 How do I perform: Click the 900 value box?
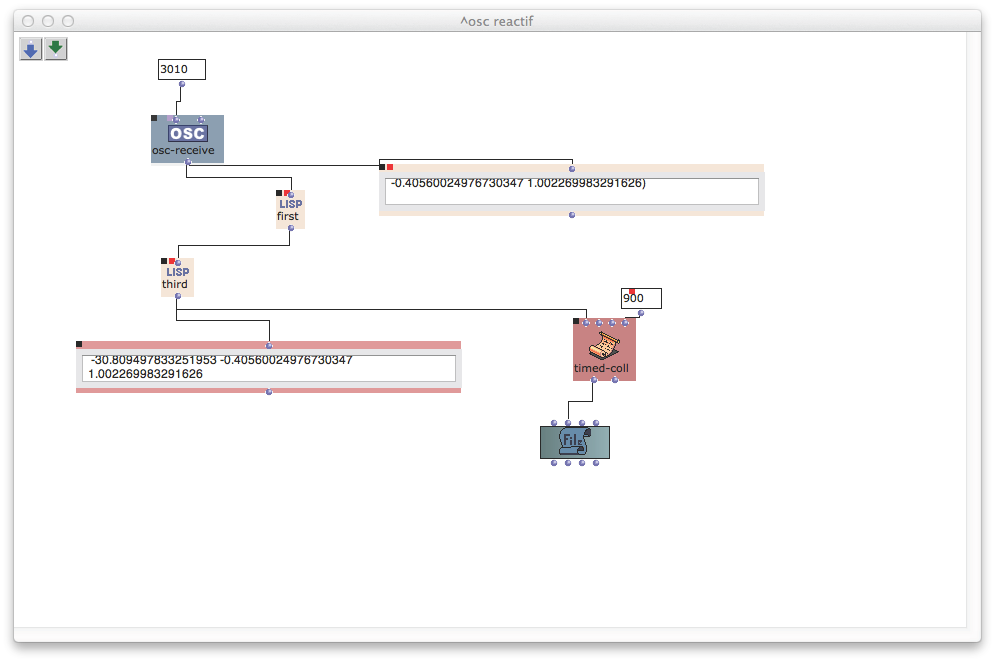(x=641, y=298)
